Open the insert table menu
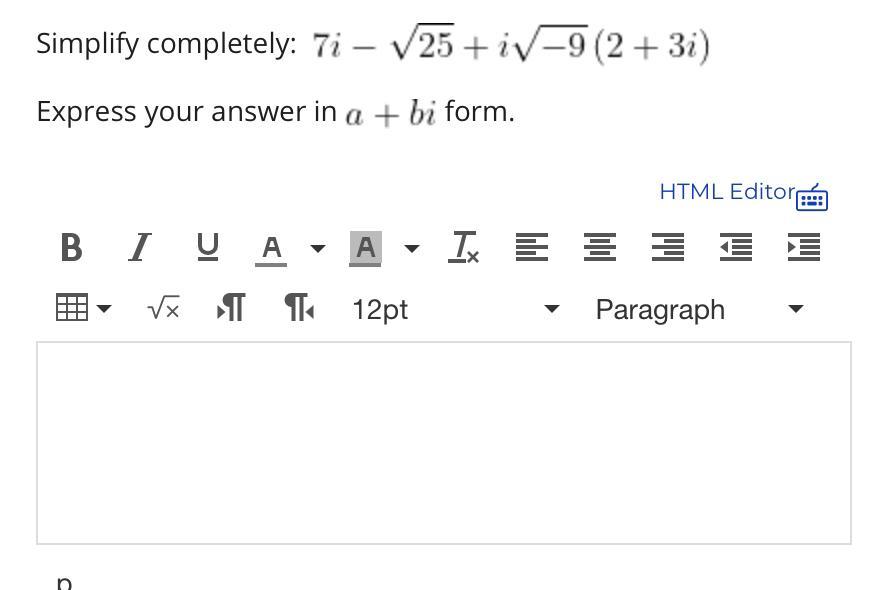This screenshot has height=590, width=889. click(83, 309)
